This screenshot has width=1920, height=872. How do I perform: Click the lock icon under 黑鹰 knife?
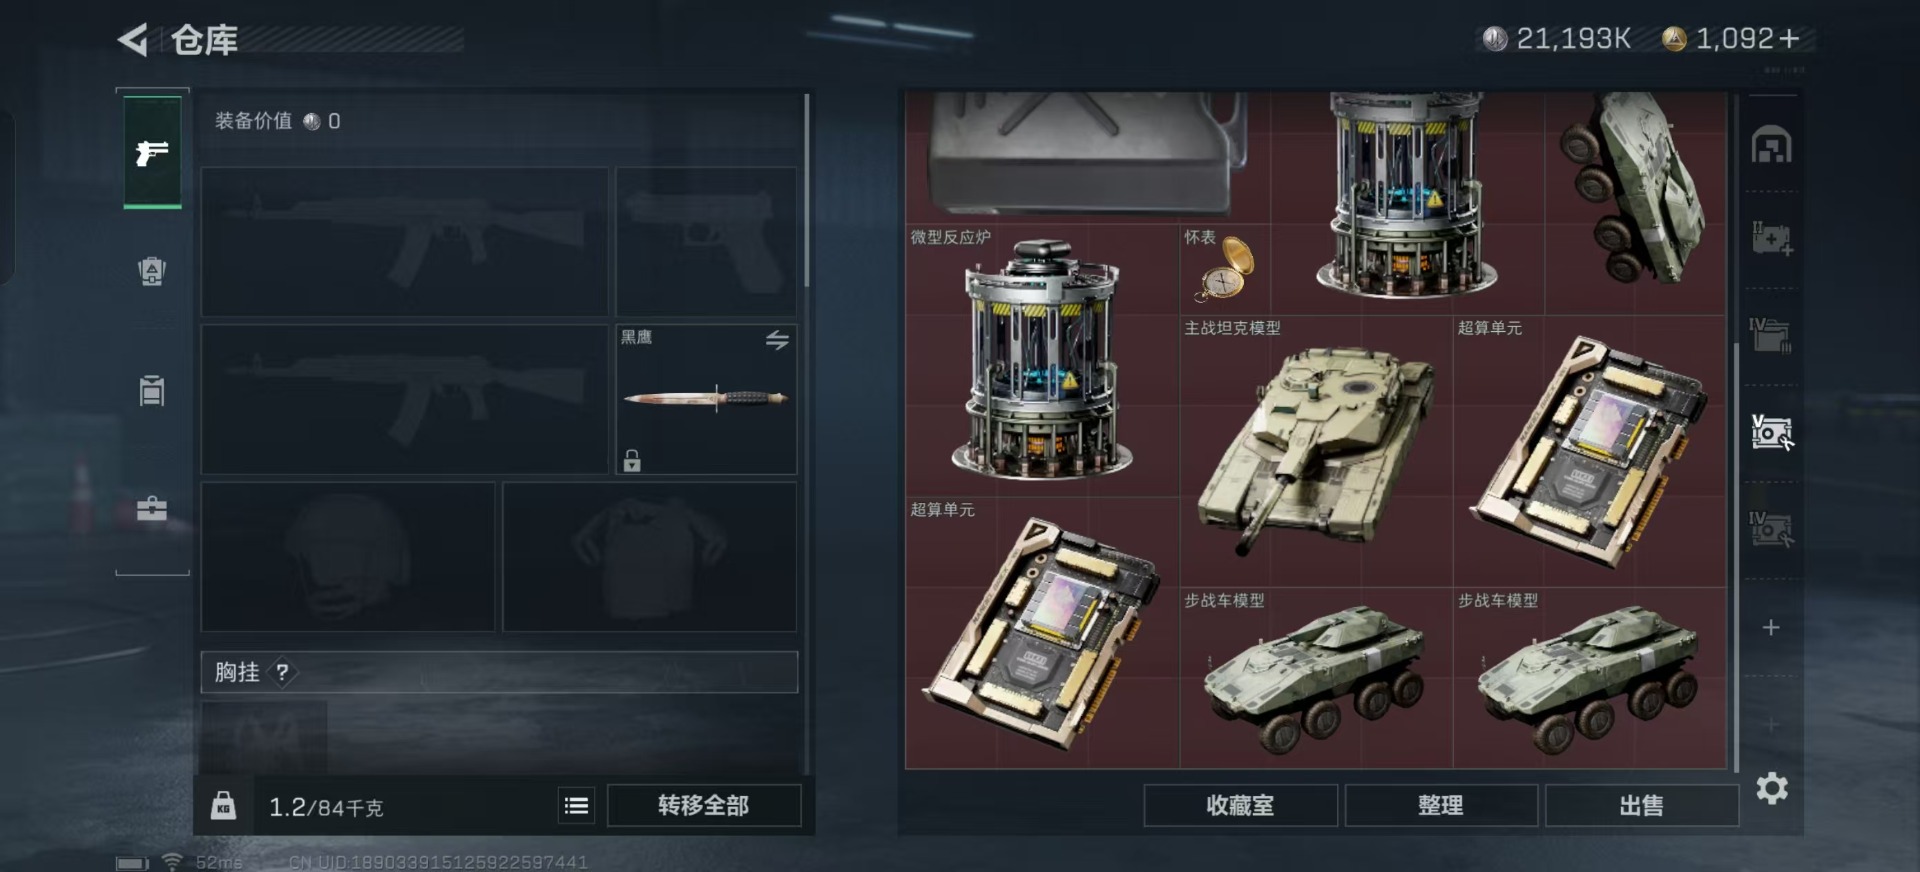632,460
